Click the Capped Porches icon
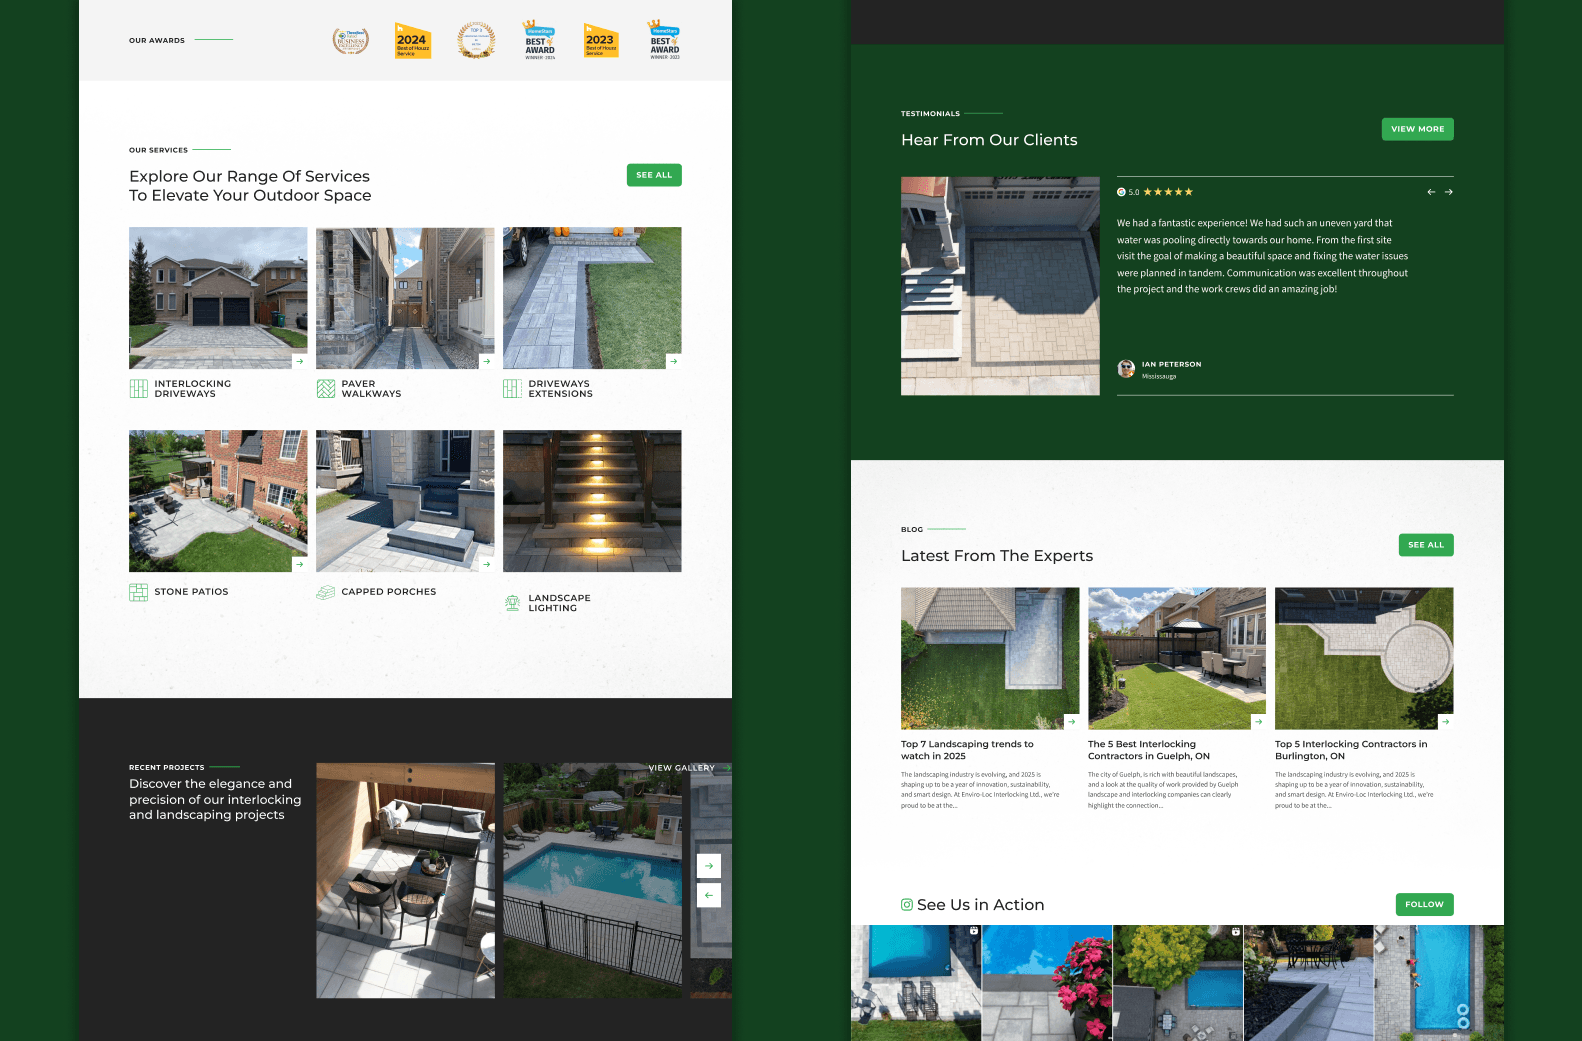Viewport: 1582px width, 1041px height. coord(325,592)
